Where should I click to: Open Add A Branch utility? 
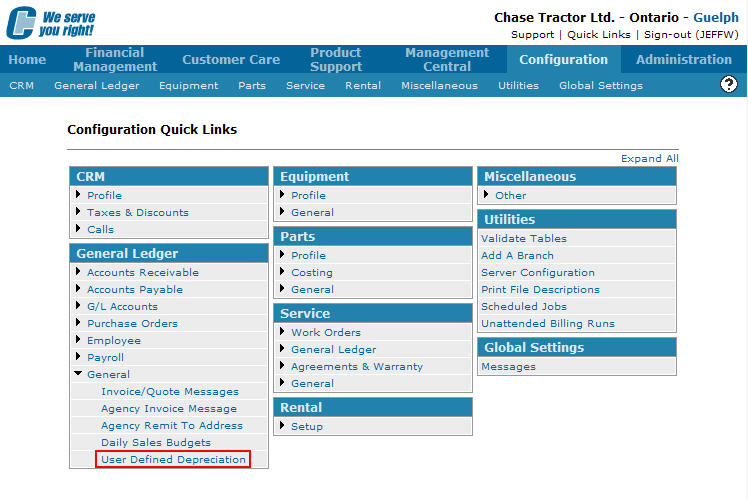(517, 255)
